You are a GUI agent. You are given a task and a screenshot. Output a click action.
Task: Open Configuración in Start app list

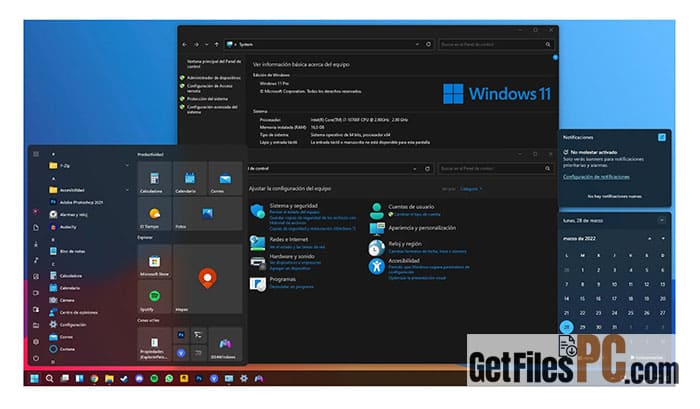72,325
